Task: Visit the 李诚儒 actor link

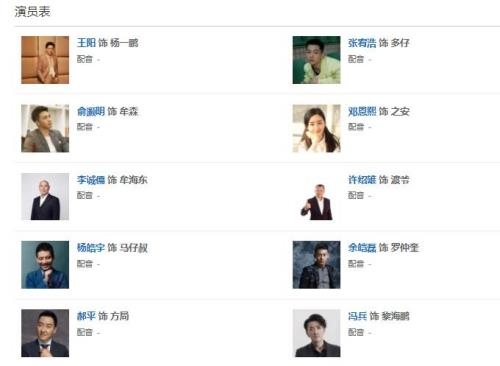Action: point(91,180)
